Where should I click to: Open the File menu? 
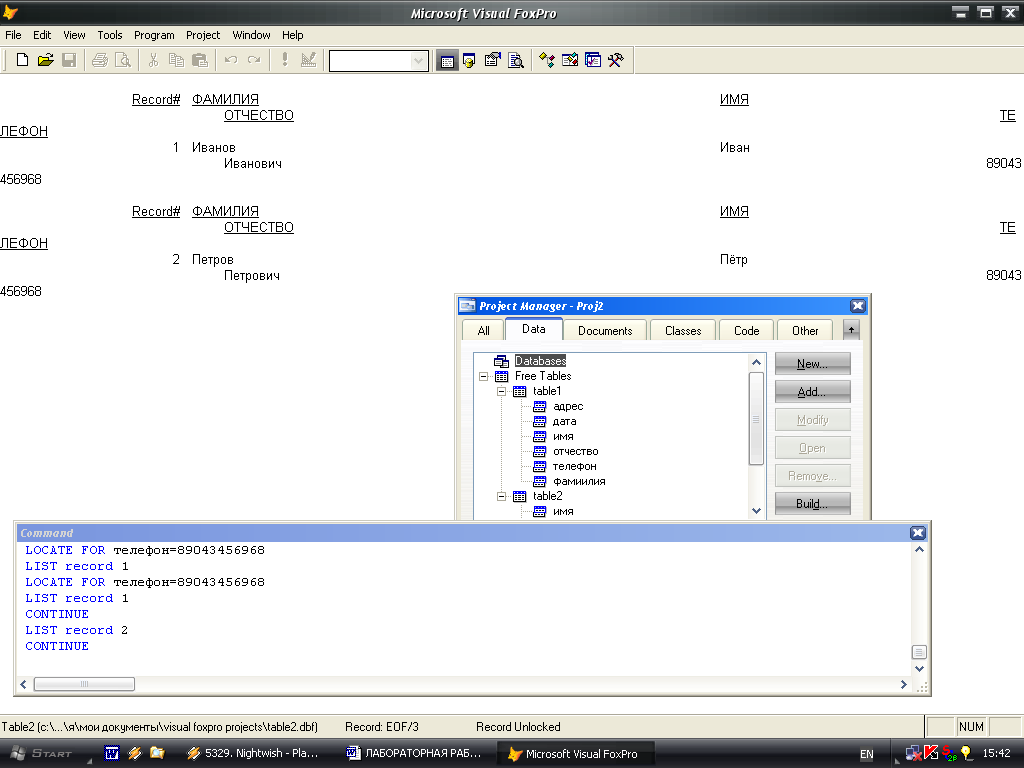pos(13,35)
